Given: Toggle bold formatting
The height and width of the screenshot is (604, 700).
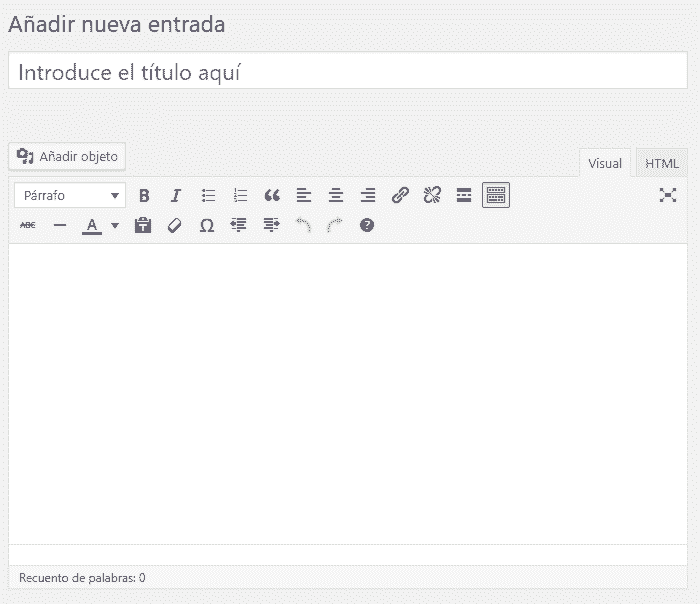Looking at the screenshot, I should 144,196.
